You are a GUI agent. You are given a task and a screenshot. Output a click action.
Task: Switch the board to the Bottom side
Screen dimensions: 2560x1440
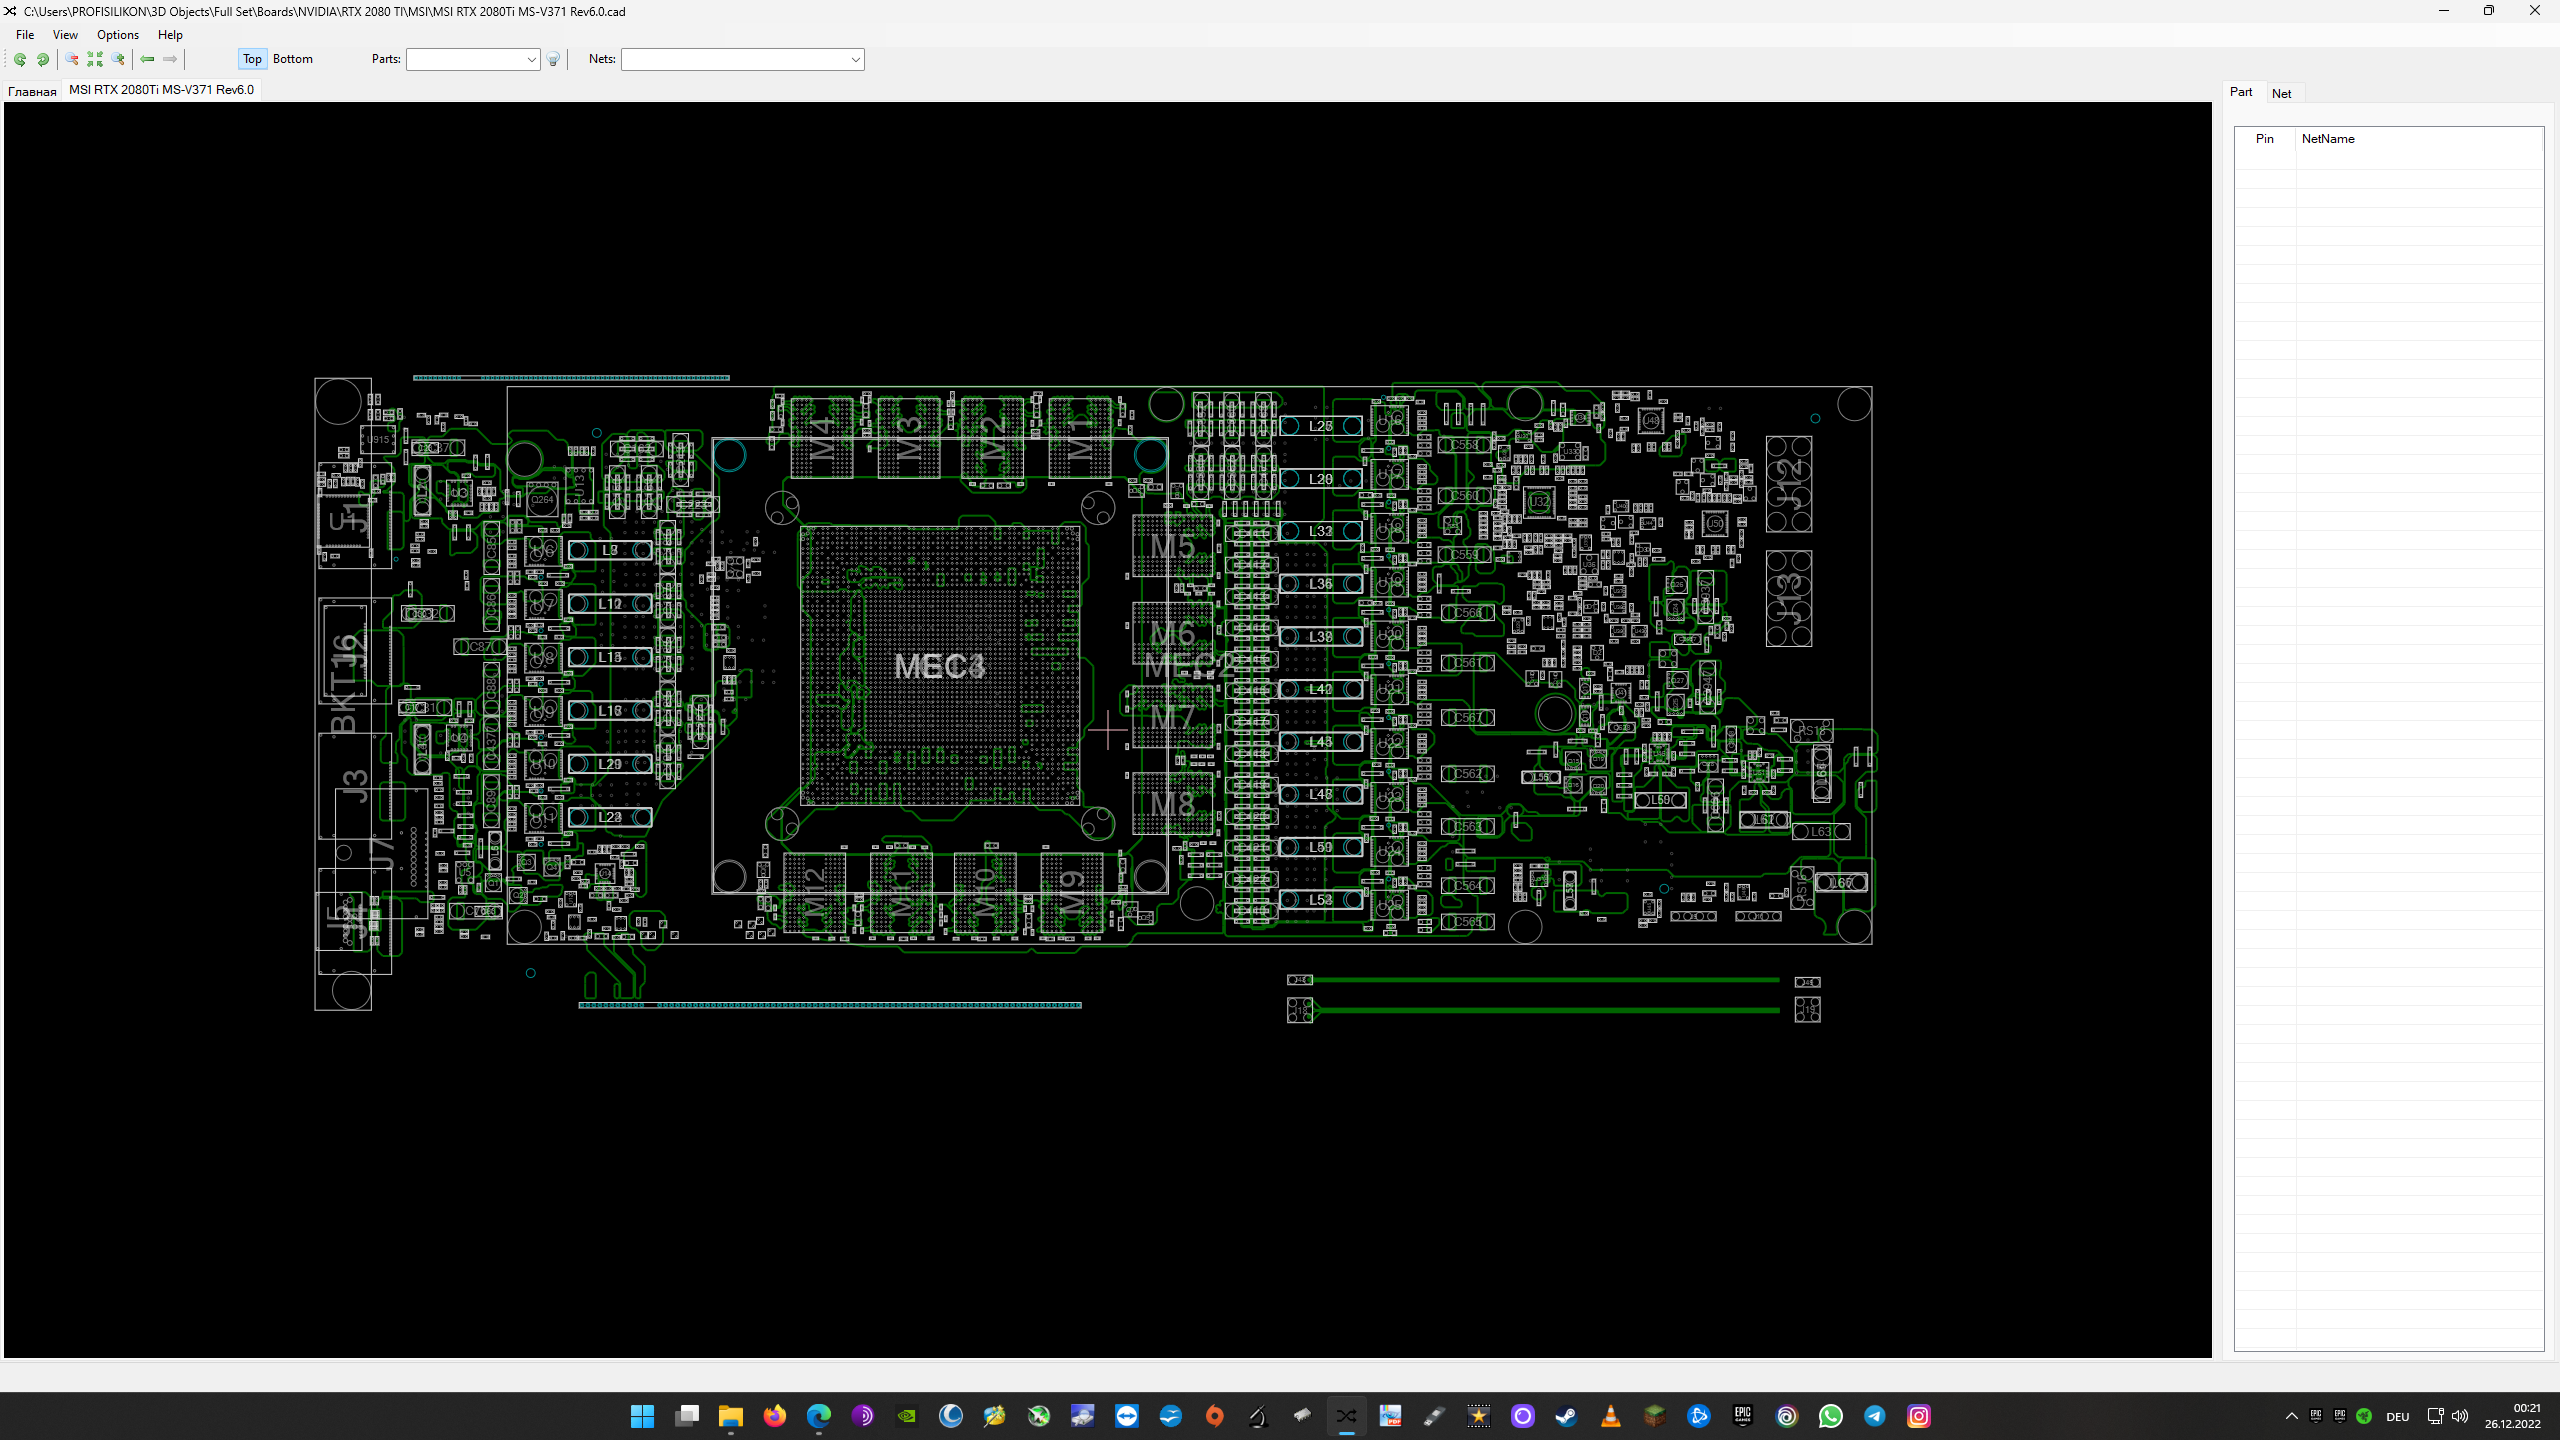coord(292,59)
